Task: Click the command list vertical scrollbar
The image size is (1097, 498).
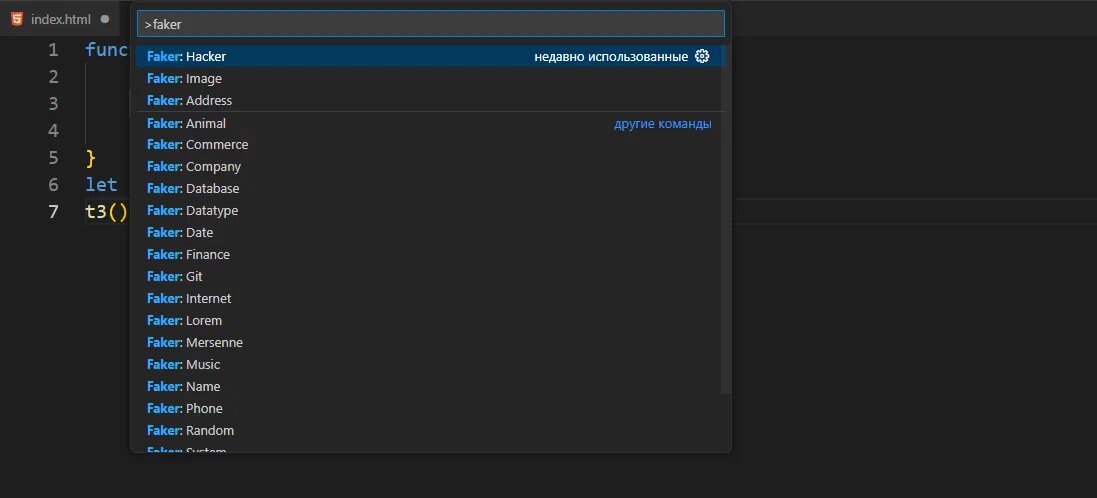Action: pyautogui.click(x=726, y=218)
